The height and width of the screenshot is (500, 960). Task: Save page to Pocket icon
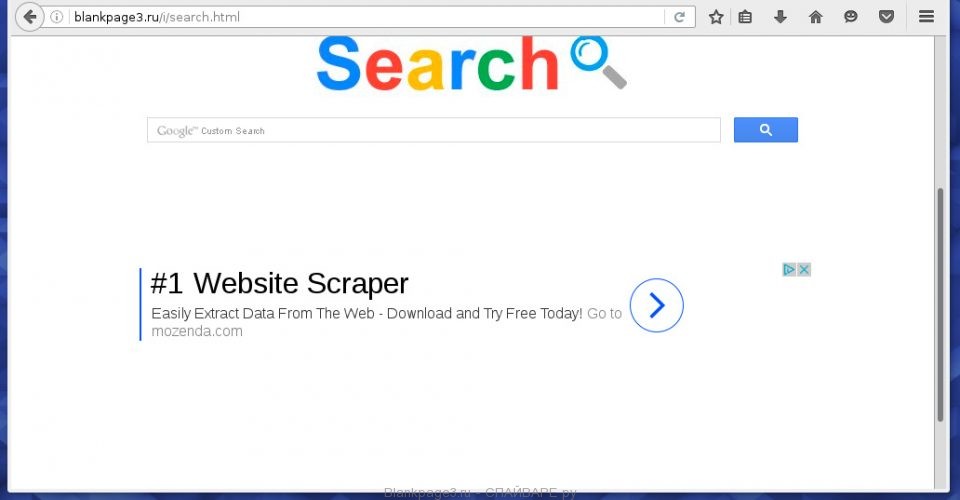tap(886, 17)
